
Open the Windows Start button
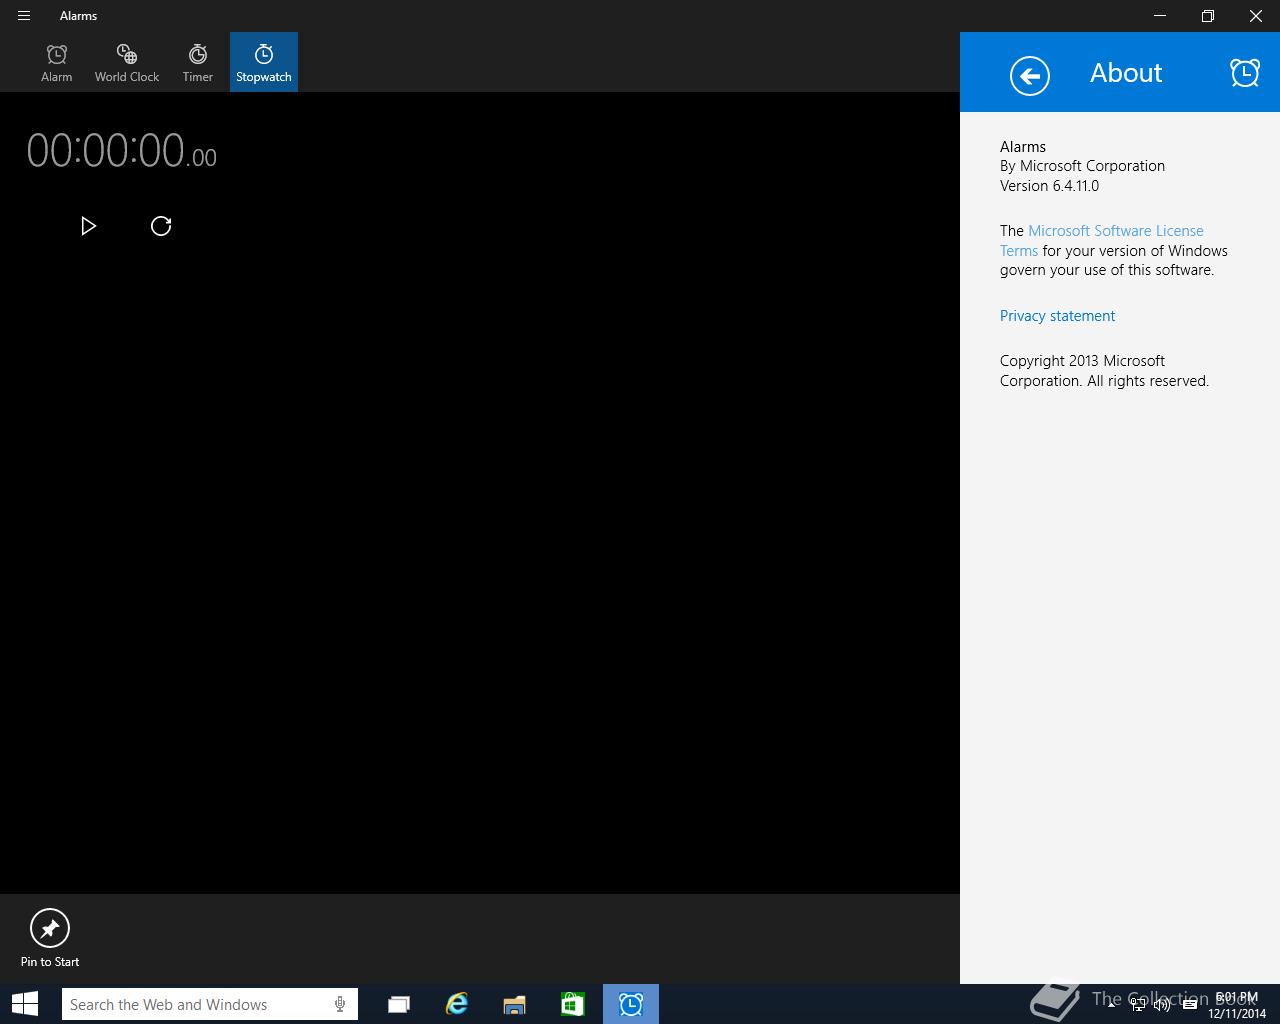click(x=24, y=1004)
